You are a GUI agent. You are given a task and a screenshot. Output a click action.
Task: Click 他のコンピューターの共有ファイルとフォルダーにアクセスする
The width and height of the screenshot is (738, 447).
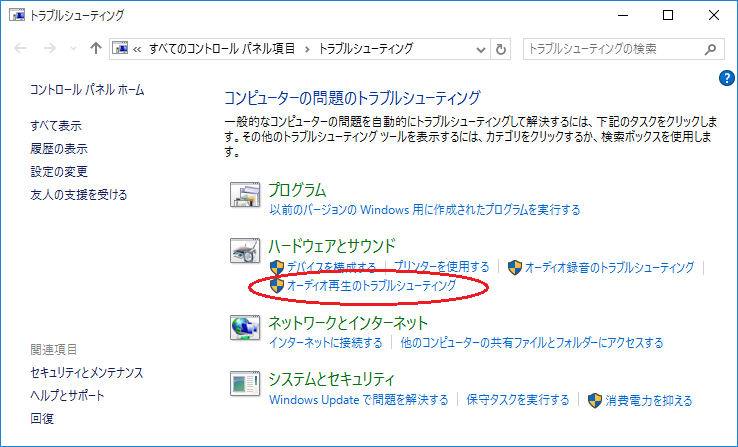click(532, 343)
